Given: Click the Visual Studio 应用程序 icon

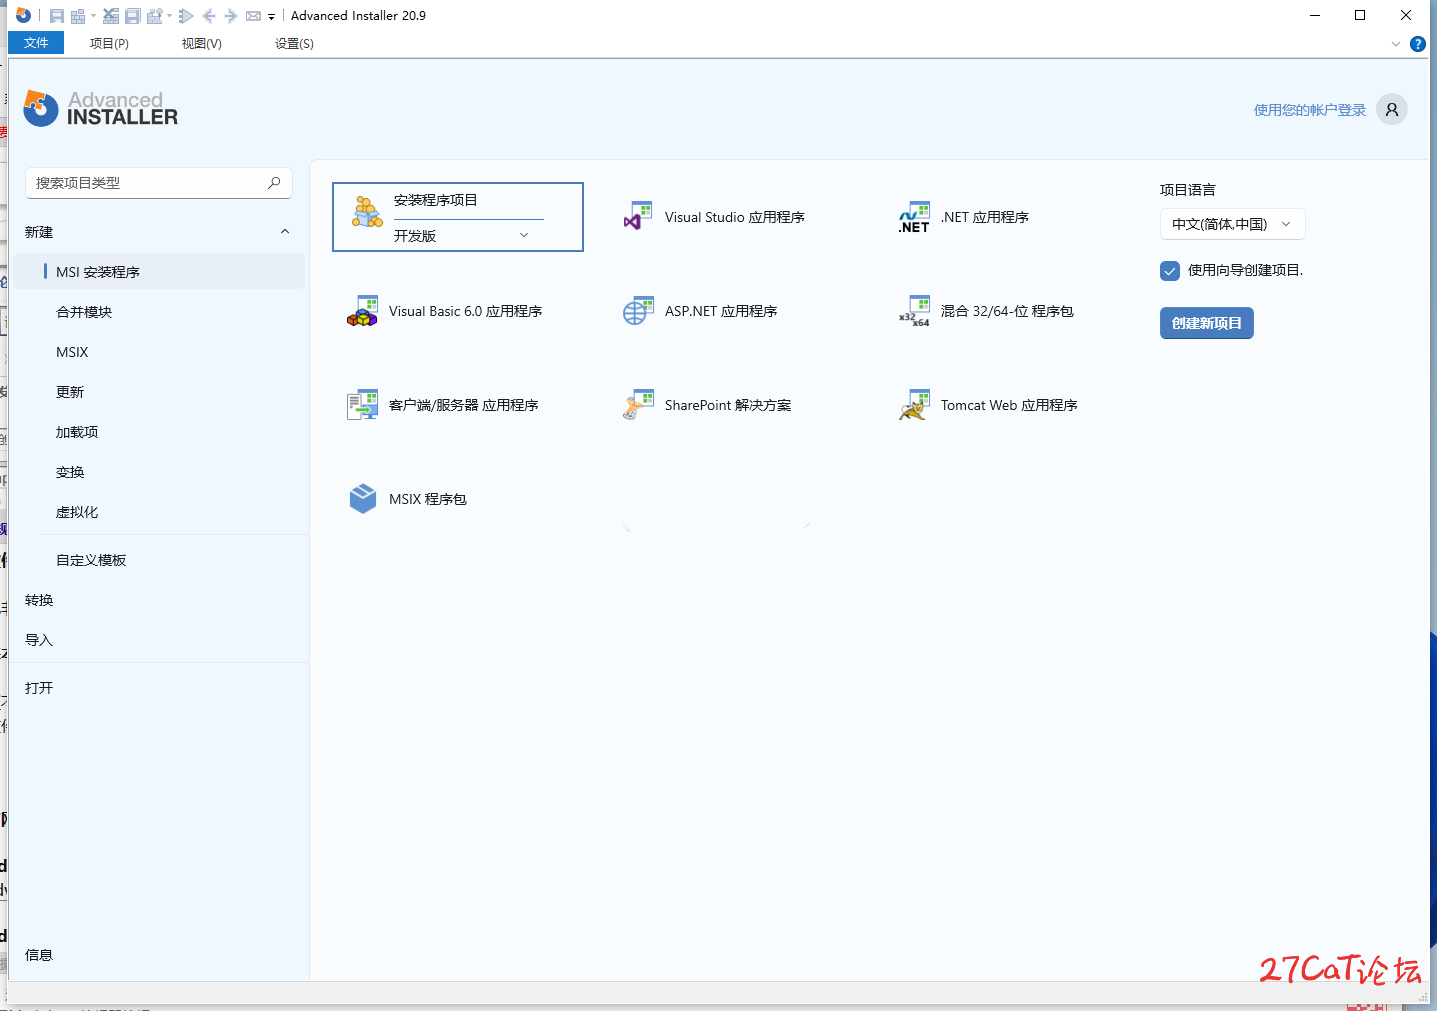Looking at the screenshot, I should [638, 217].
